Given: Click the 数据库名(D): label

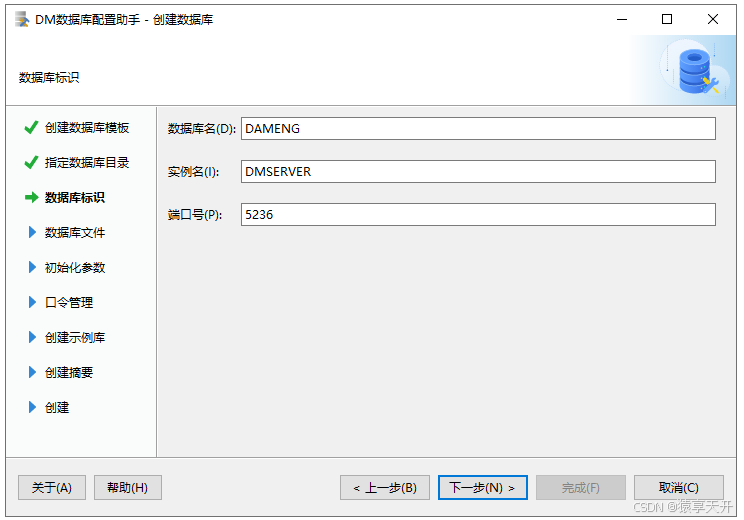Looking at the screenshot, I should point(201,129).
